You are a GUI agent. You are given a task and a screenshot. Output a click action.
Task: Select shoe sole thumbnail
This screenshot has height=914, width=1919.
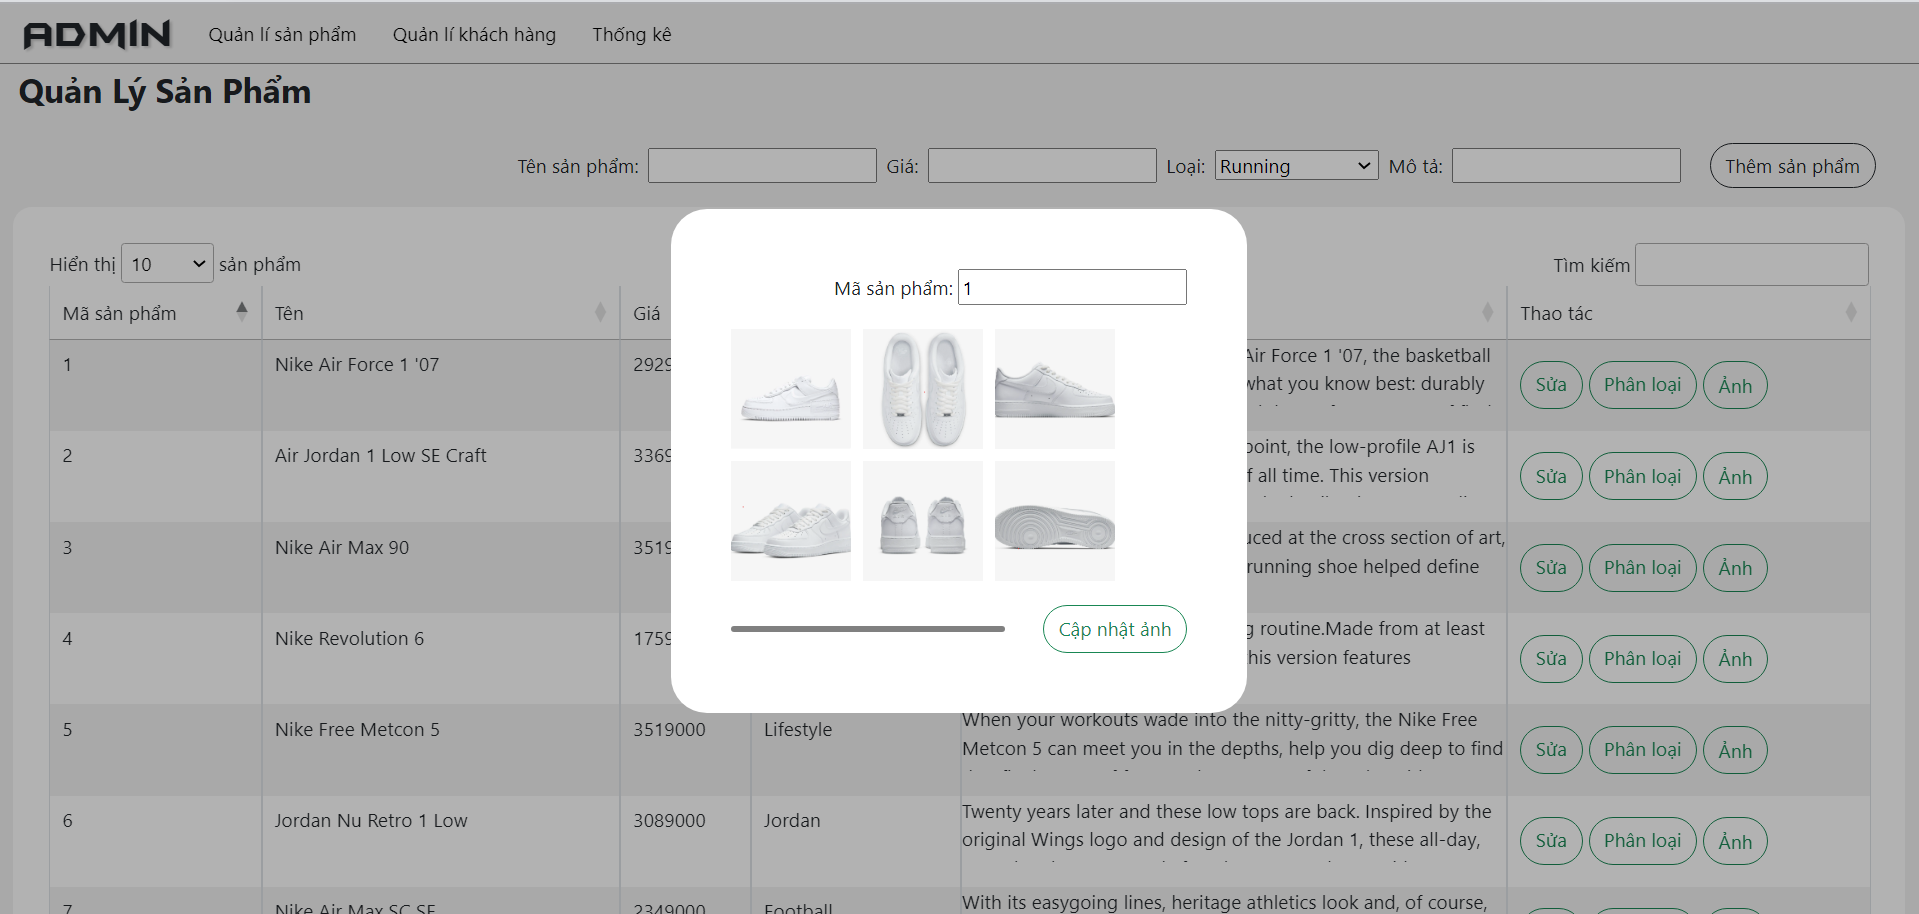[x=1055, y=521]
